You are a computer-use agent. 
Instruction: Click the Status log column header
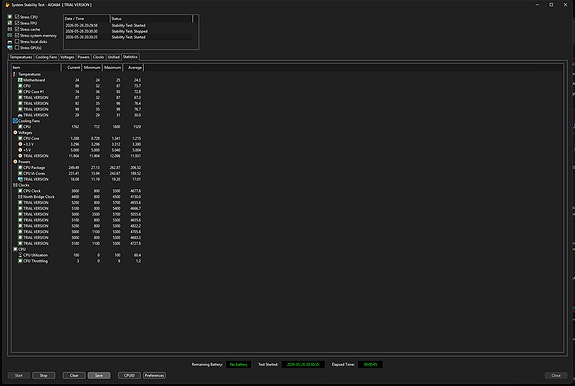[x=151, y=18]
